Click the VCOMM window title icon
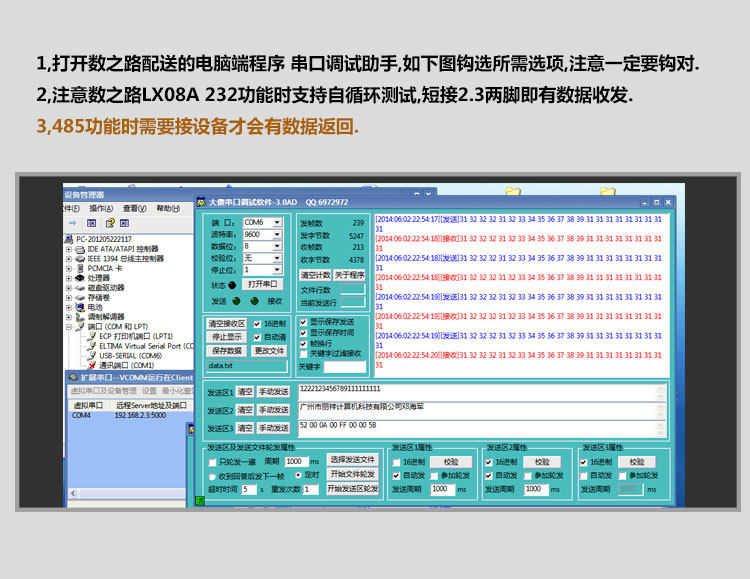The height and width of the screenshot is (579, 750). coord(73,378)
